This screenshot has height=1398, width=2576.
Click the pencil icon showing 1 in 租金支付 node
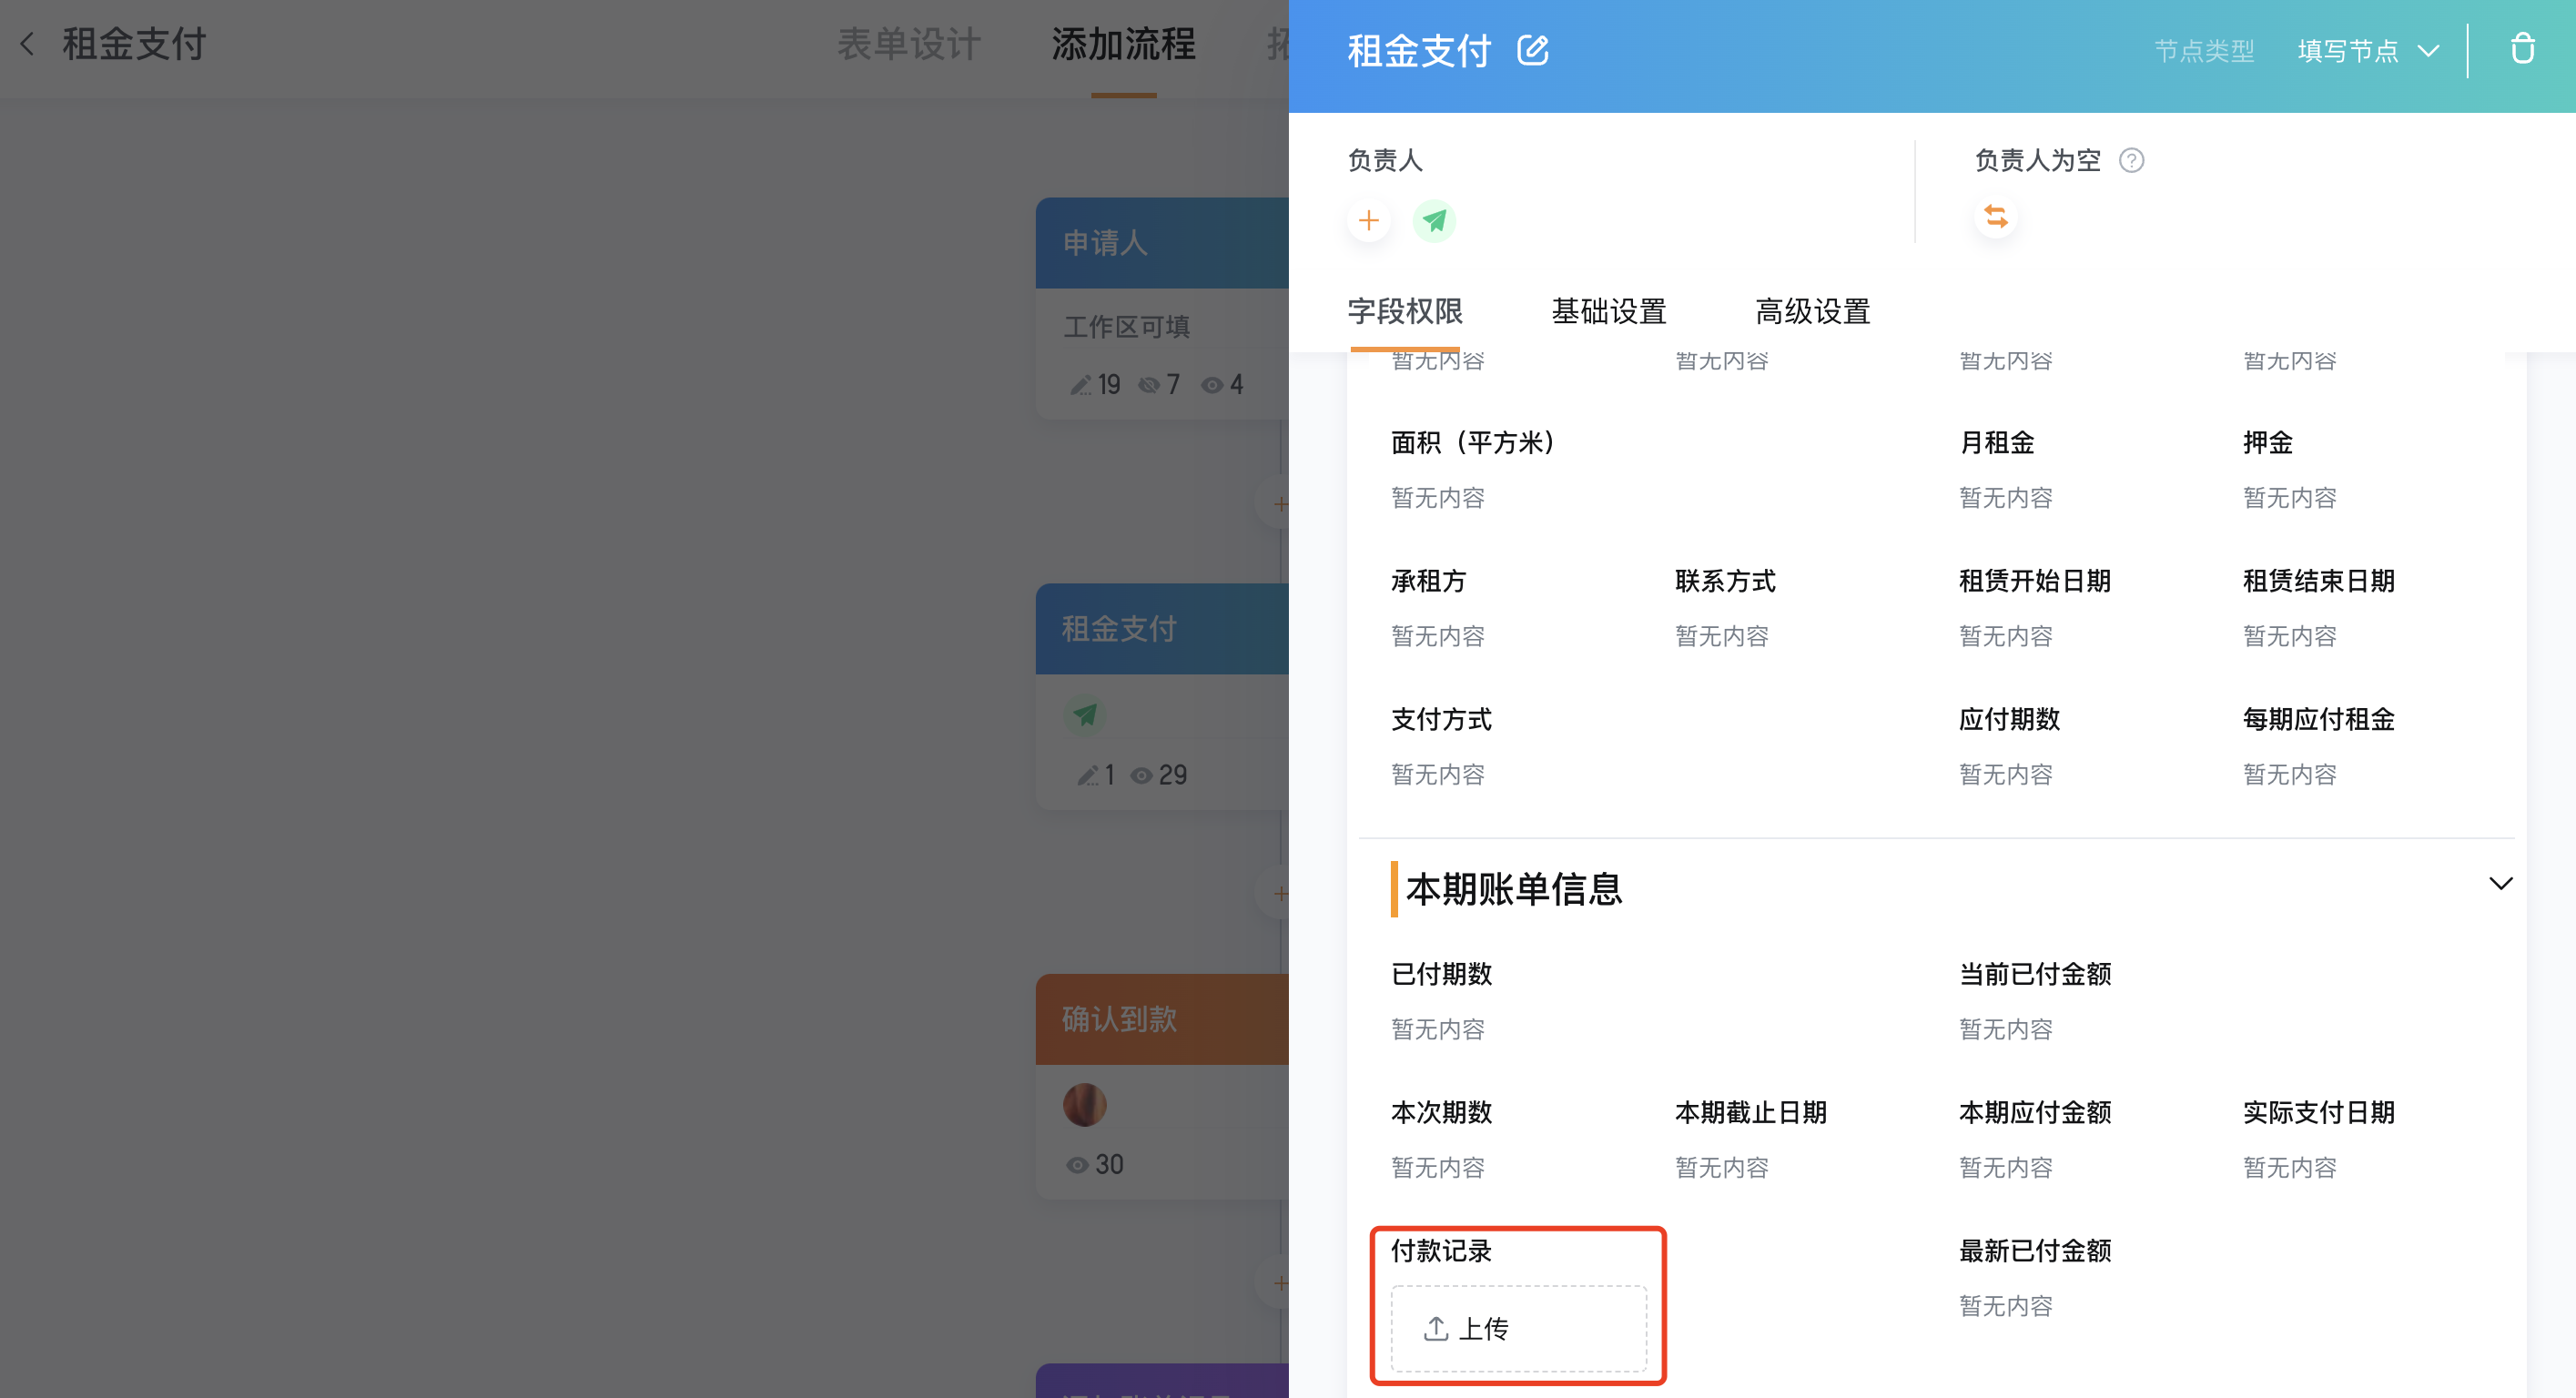click(x=1088, y=775)
